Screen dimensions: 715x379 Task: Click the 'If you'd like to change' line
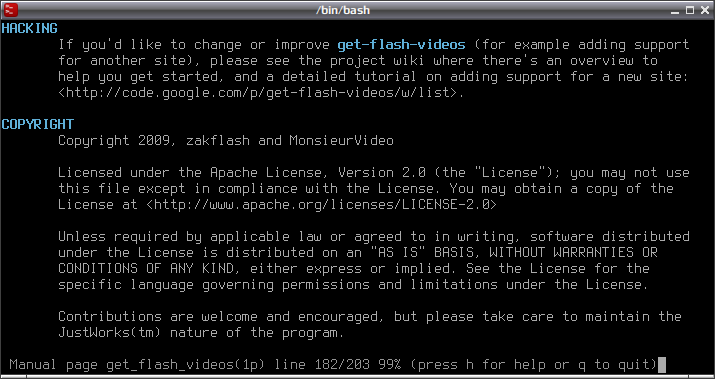coord(374,45)
